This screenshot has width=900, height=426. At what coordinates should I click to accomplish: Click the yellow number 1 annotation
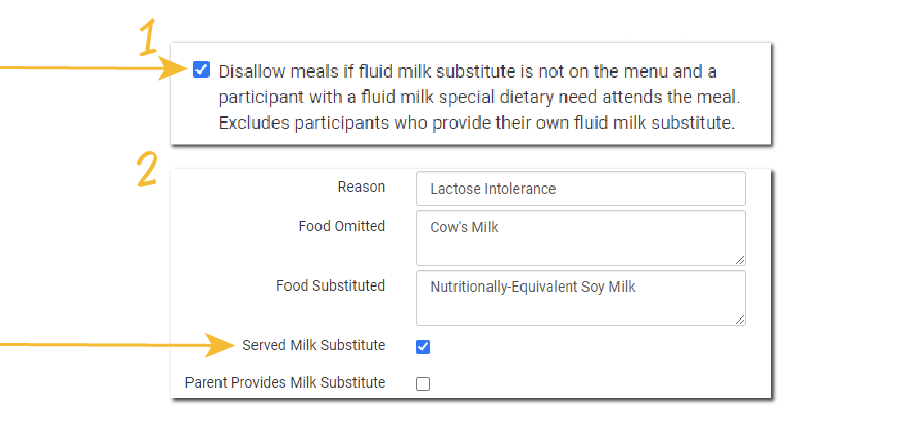pyautogui.click(x=148, y=39)
